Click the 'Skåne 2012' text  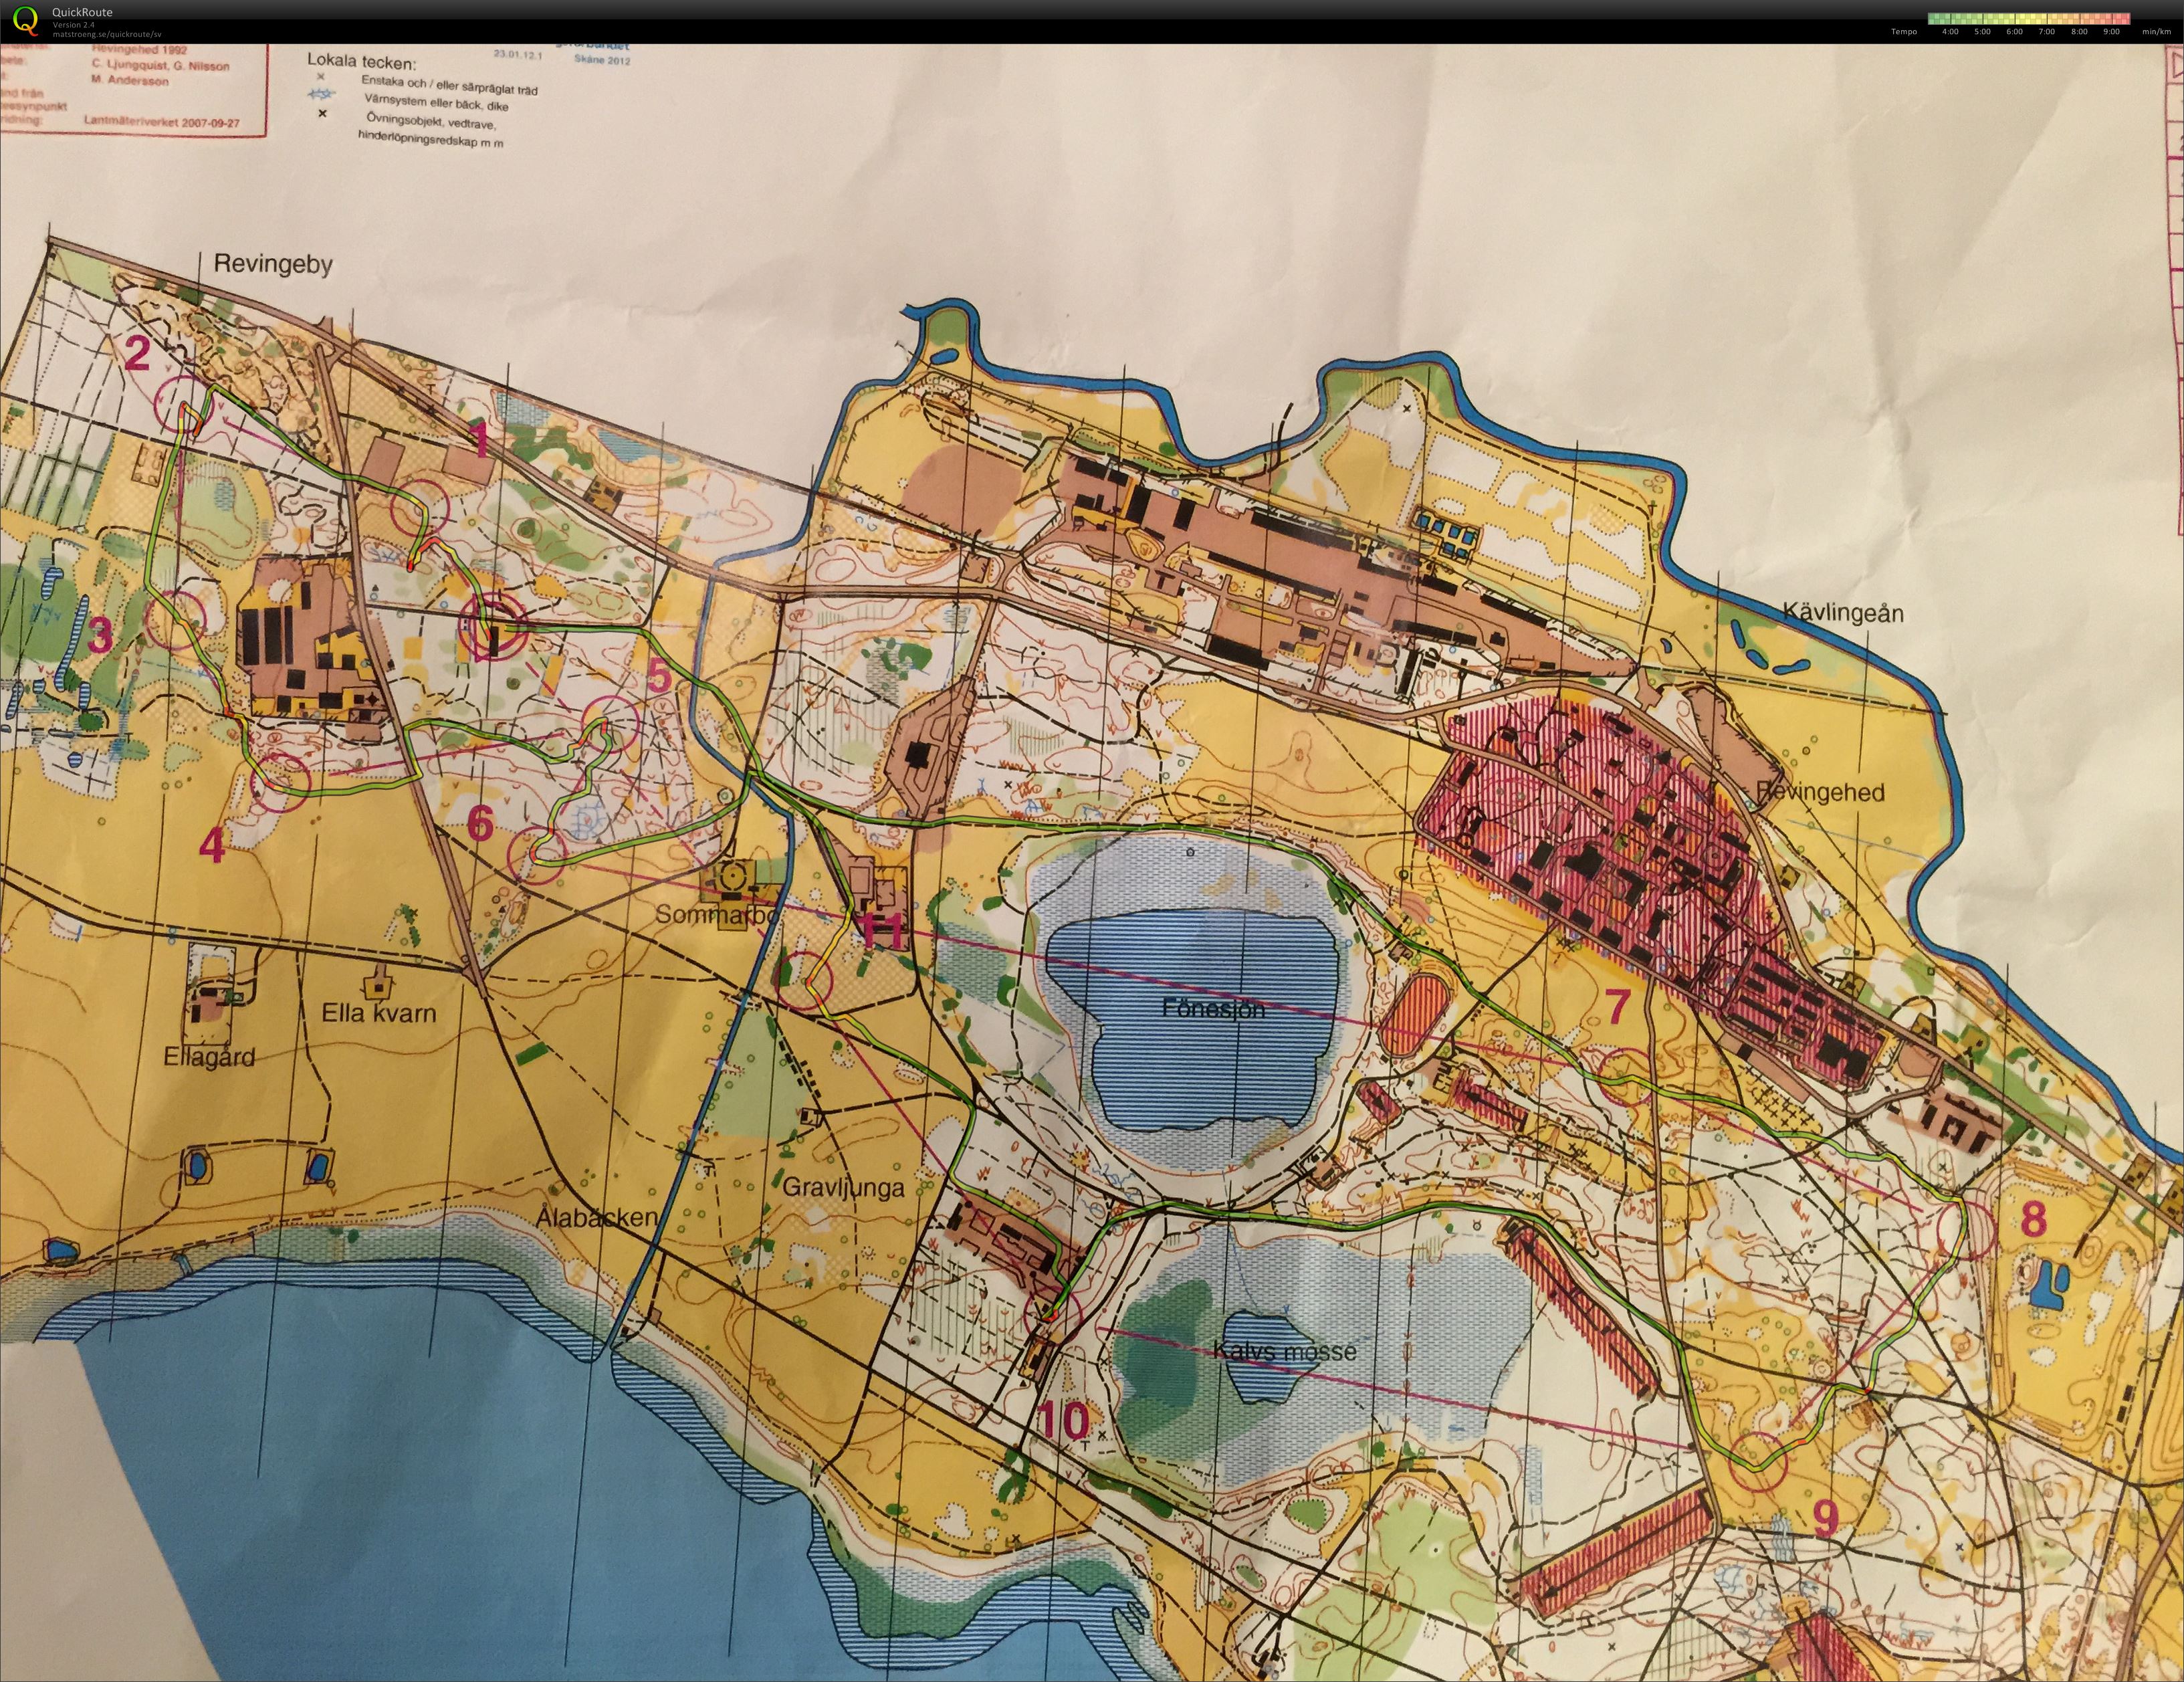point(602,59)
